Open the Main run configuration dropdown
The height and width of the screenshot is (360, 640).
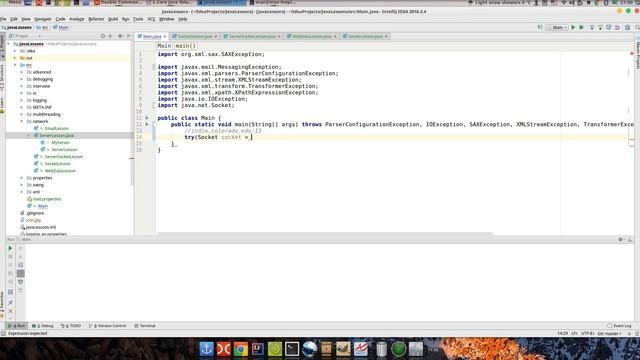[558, 27]
